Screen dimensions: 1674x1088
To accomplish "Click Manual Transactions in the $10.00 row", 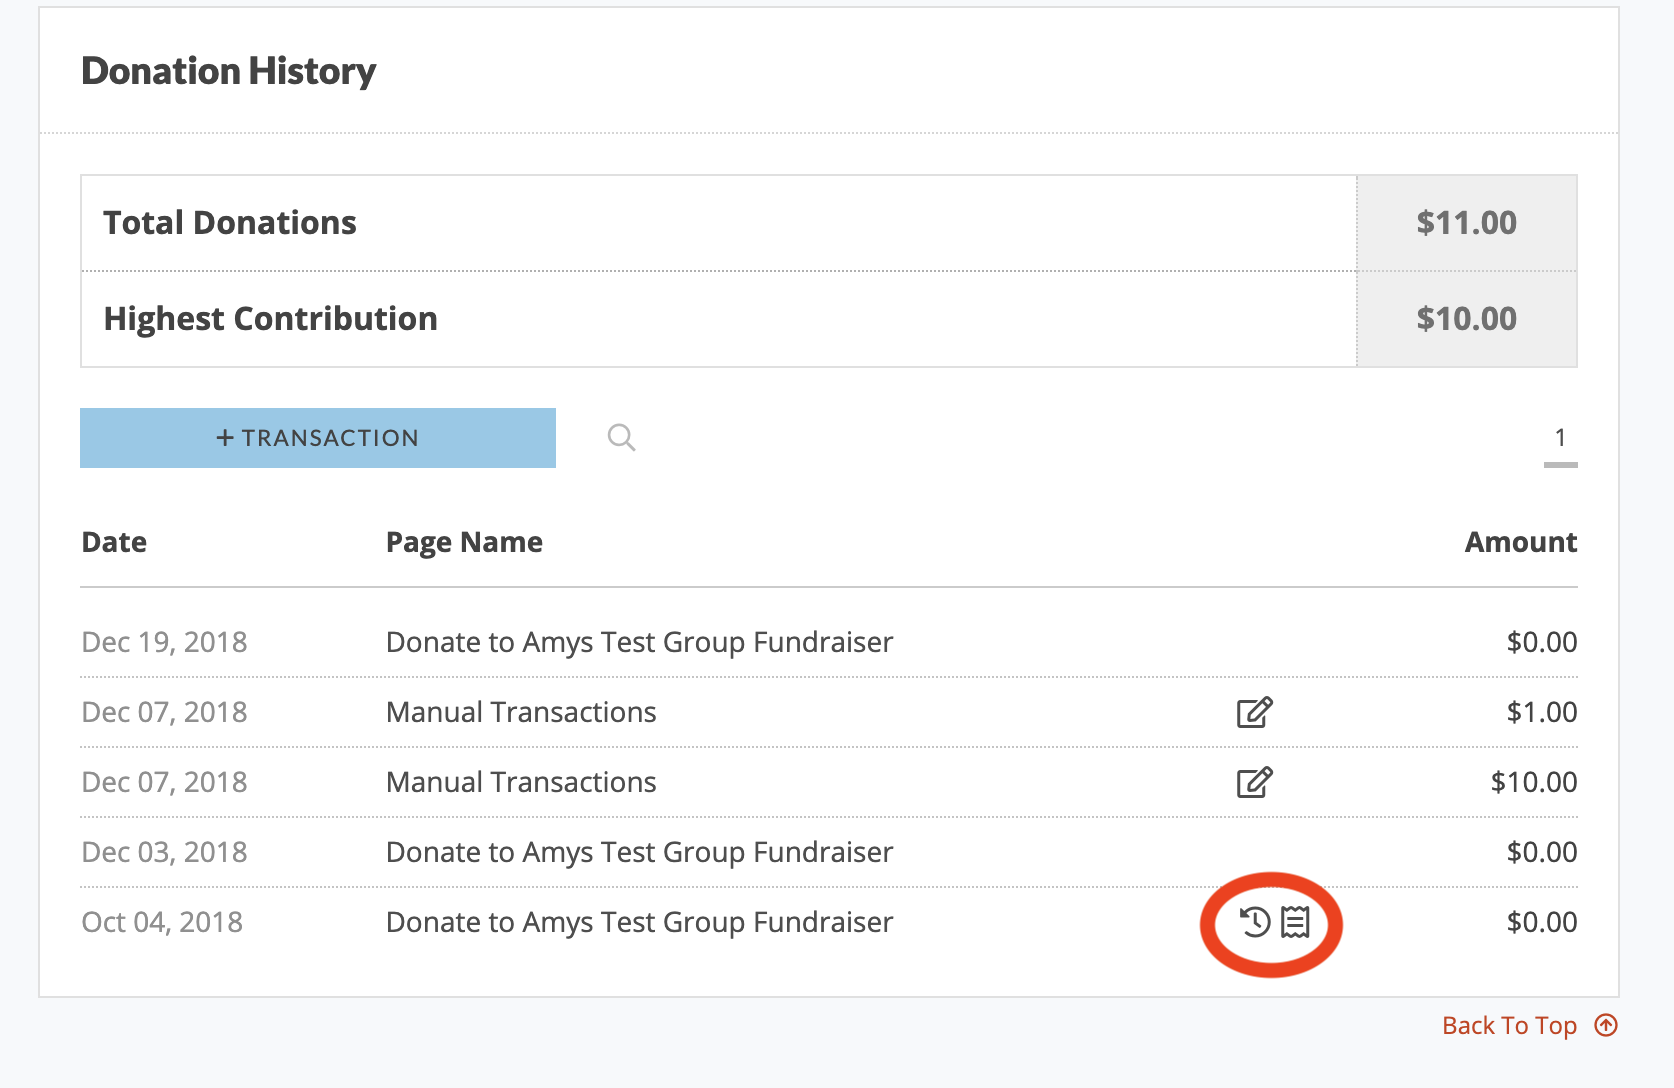I will click(521, 782).
